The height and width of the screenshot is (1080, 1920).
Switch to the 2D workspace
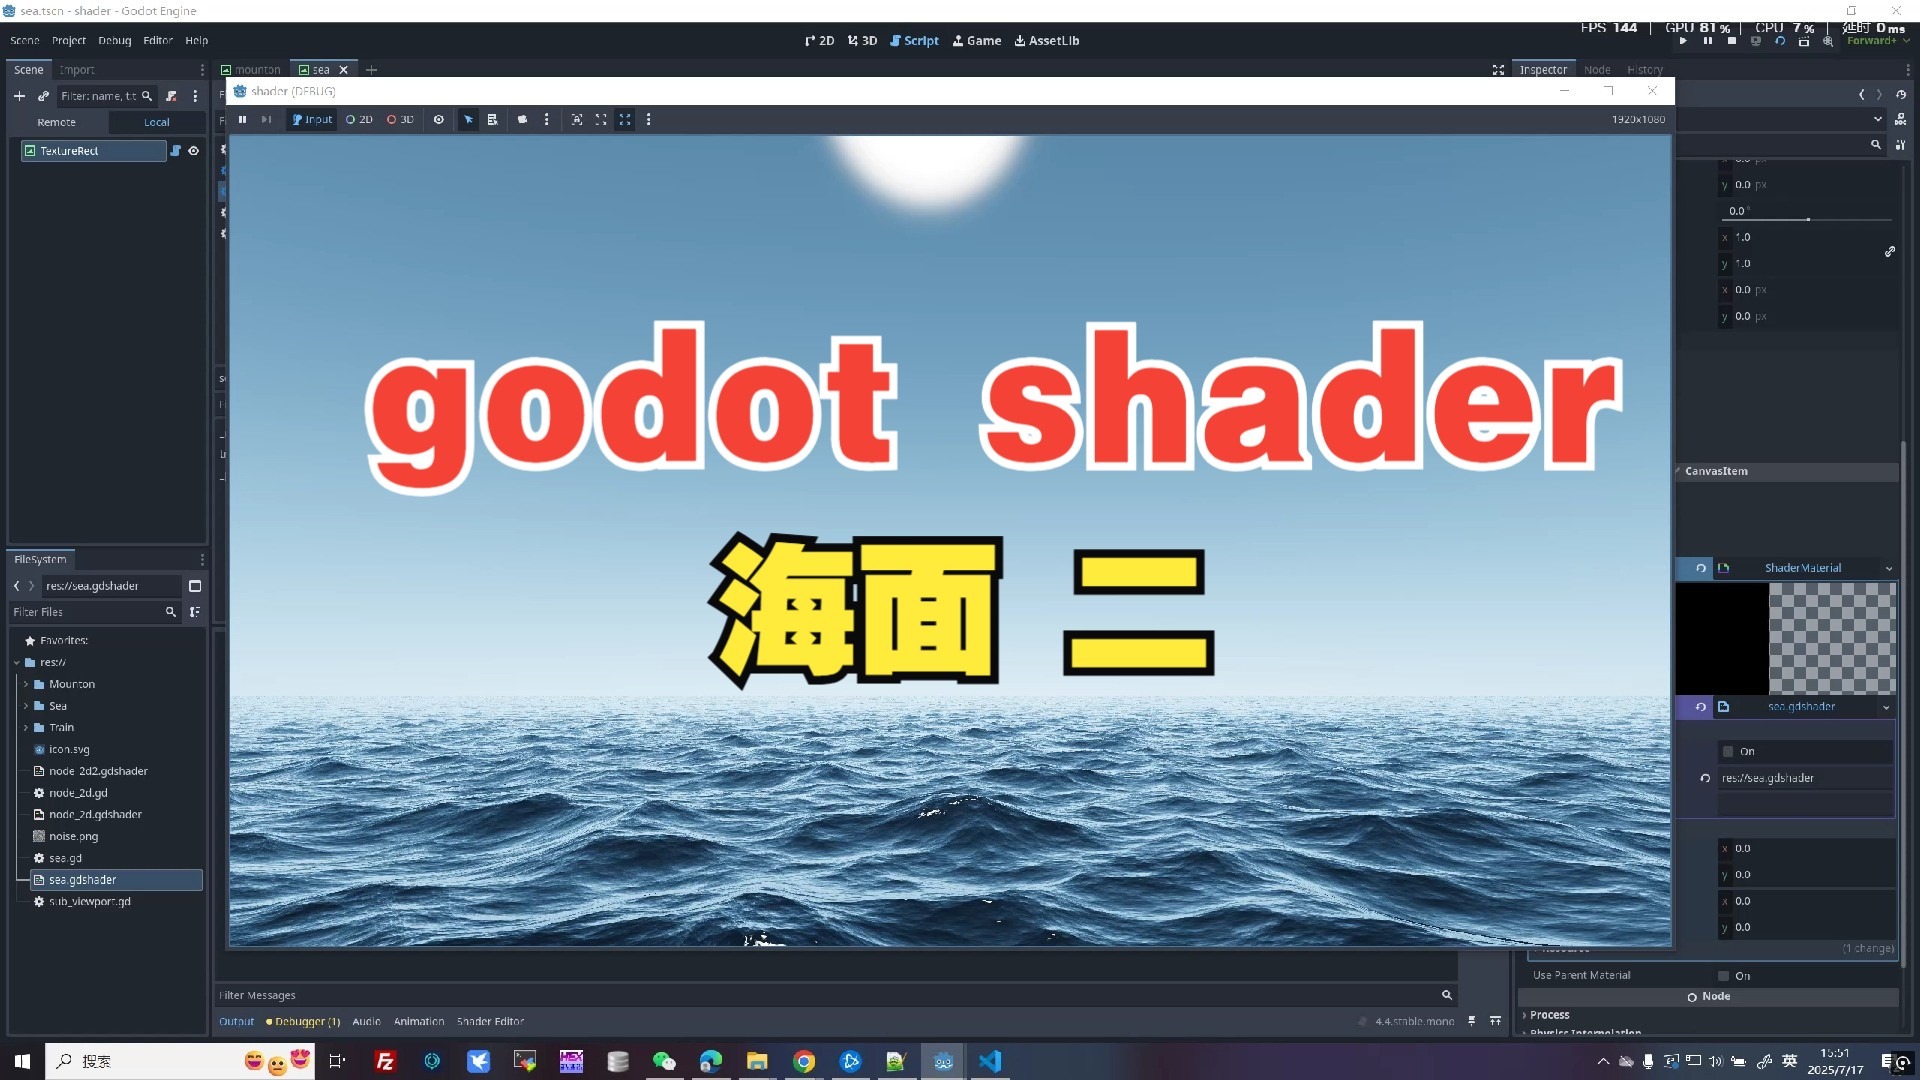pyautogui.click(x=819, y=41)
